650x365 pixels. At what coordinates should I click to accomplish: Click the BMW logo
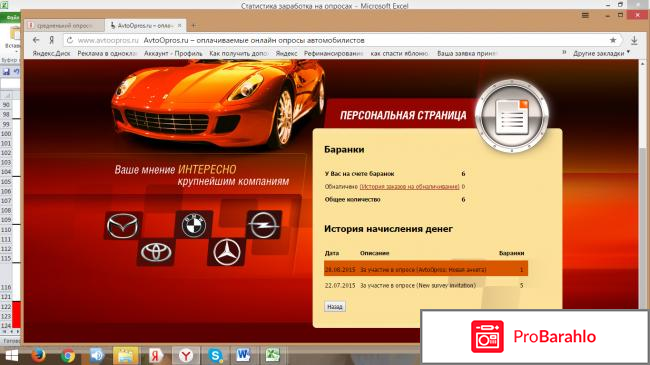[x=194, y=224]
